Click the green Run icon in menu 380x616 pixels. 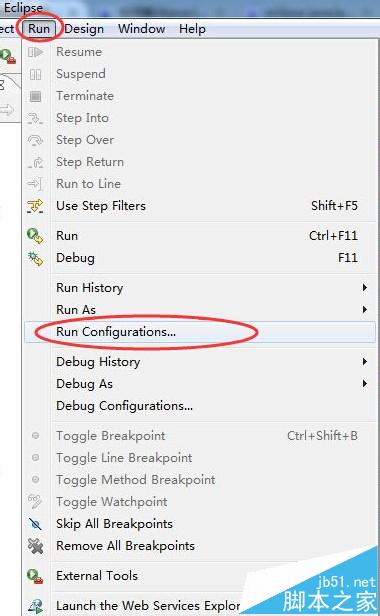pyautogui.click(x=35, y=236)
